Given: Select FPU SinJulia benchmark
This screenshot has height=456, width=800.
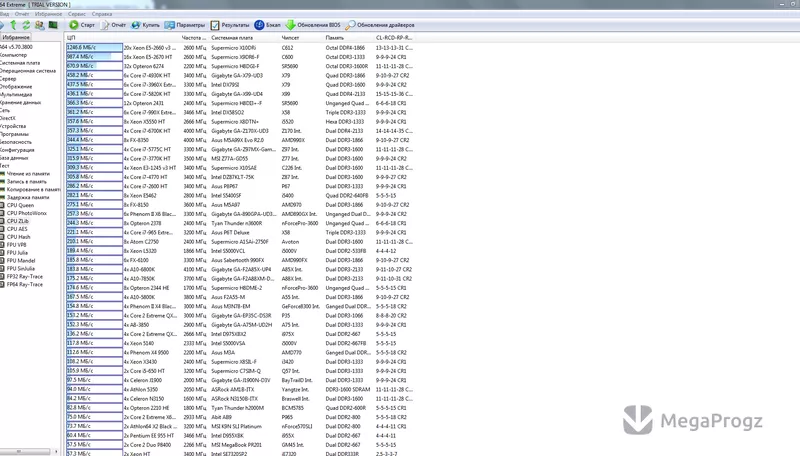Looking at the screenshot, I should 21,268.
